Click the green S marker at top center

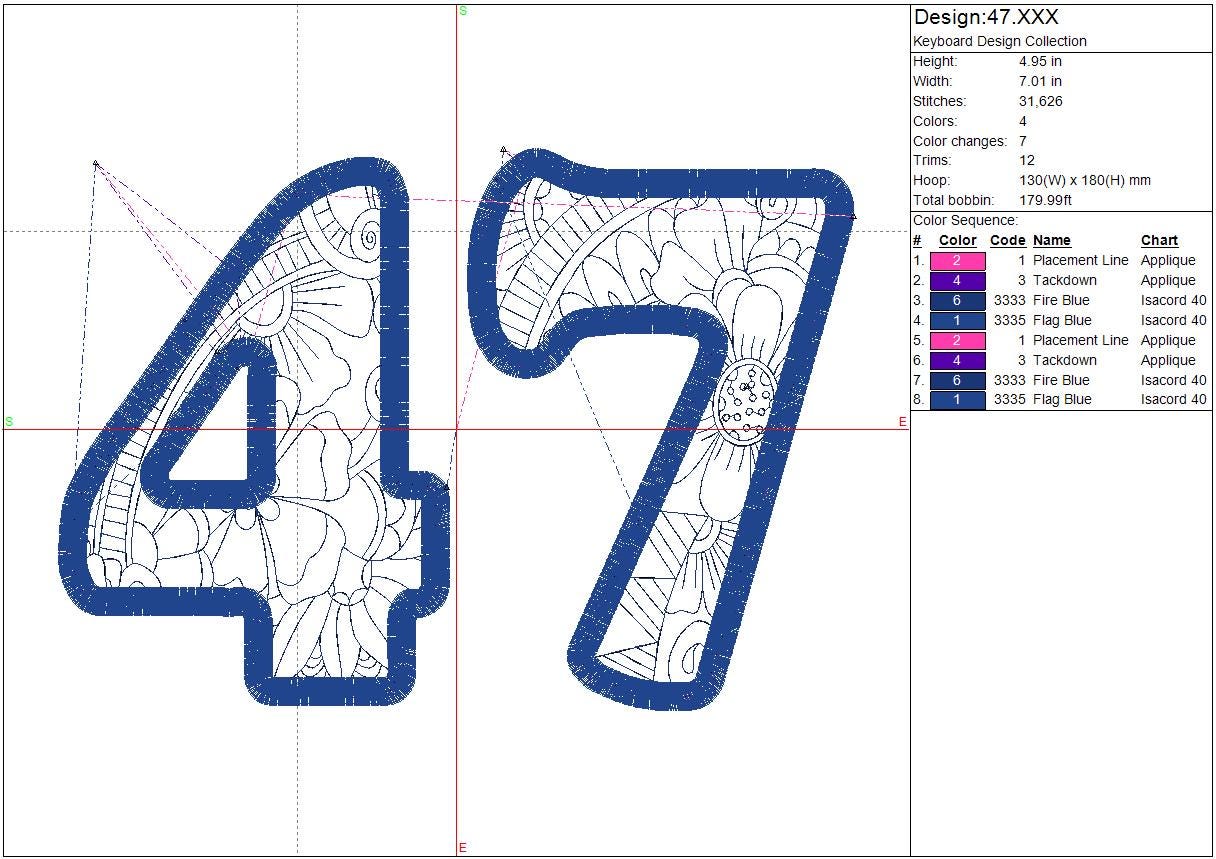463,11
